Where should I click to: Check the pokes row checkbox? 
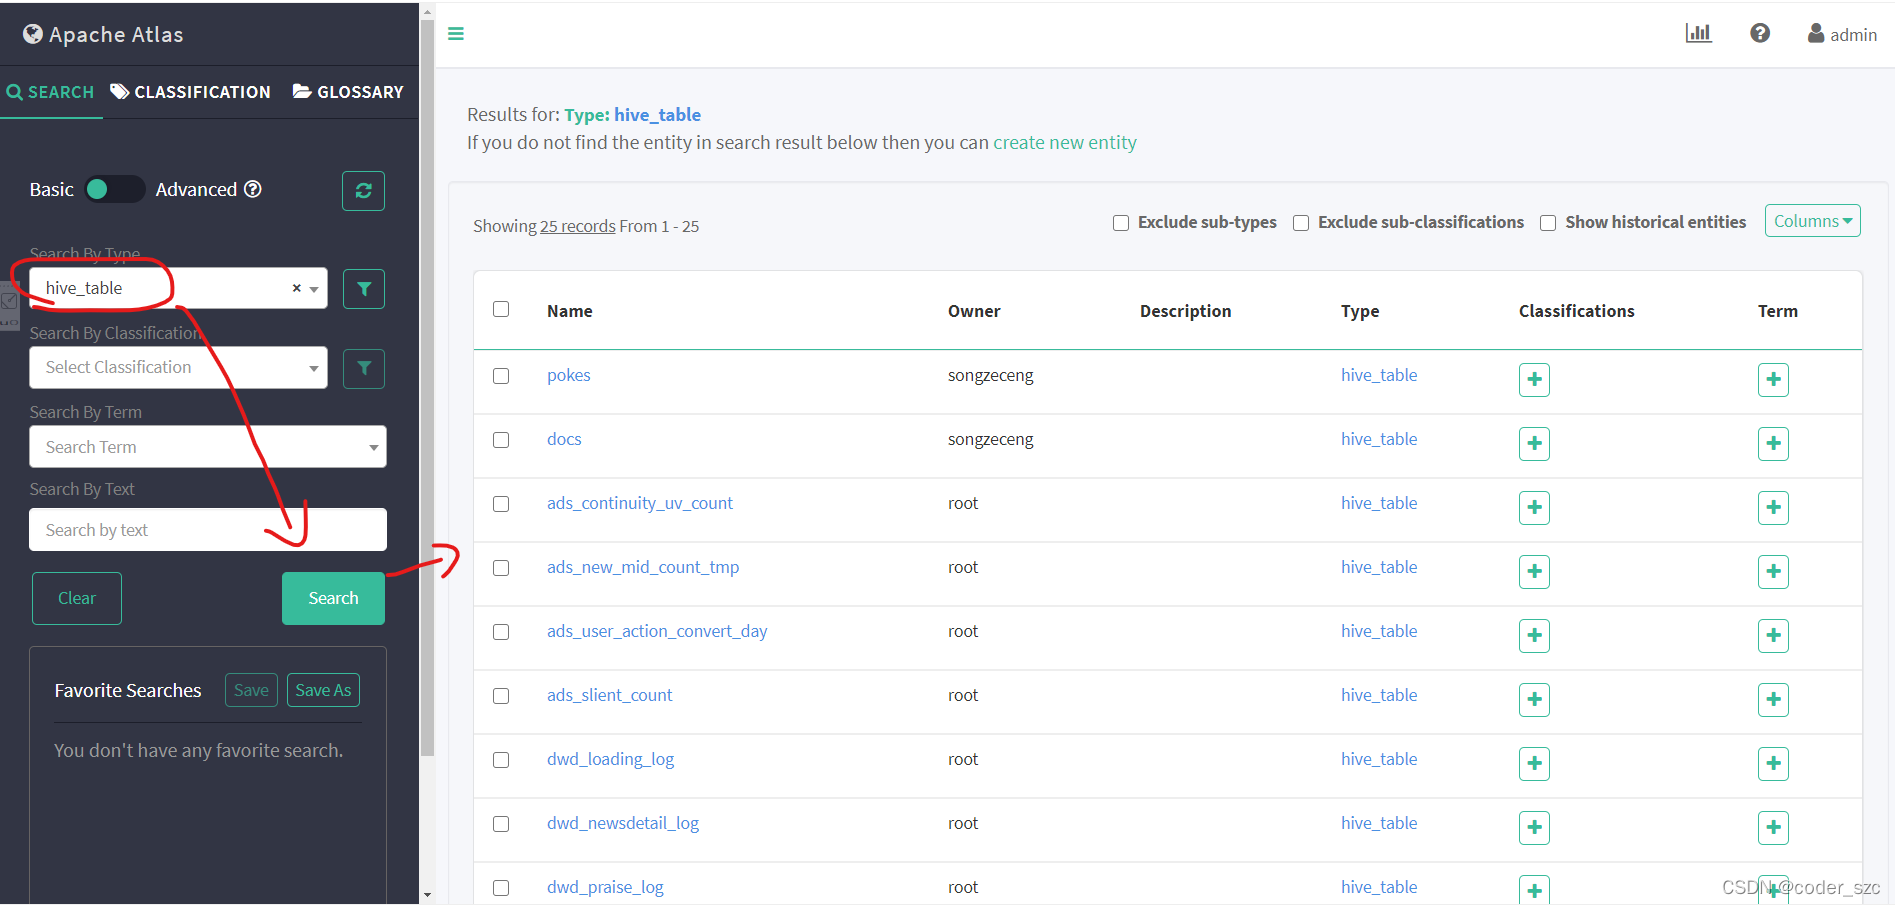pos(501,376)
